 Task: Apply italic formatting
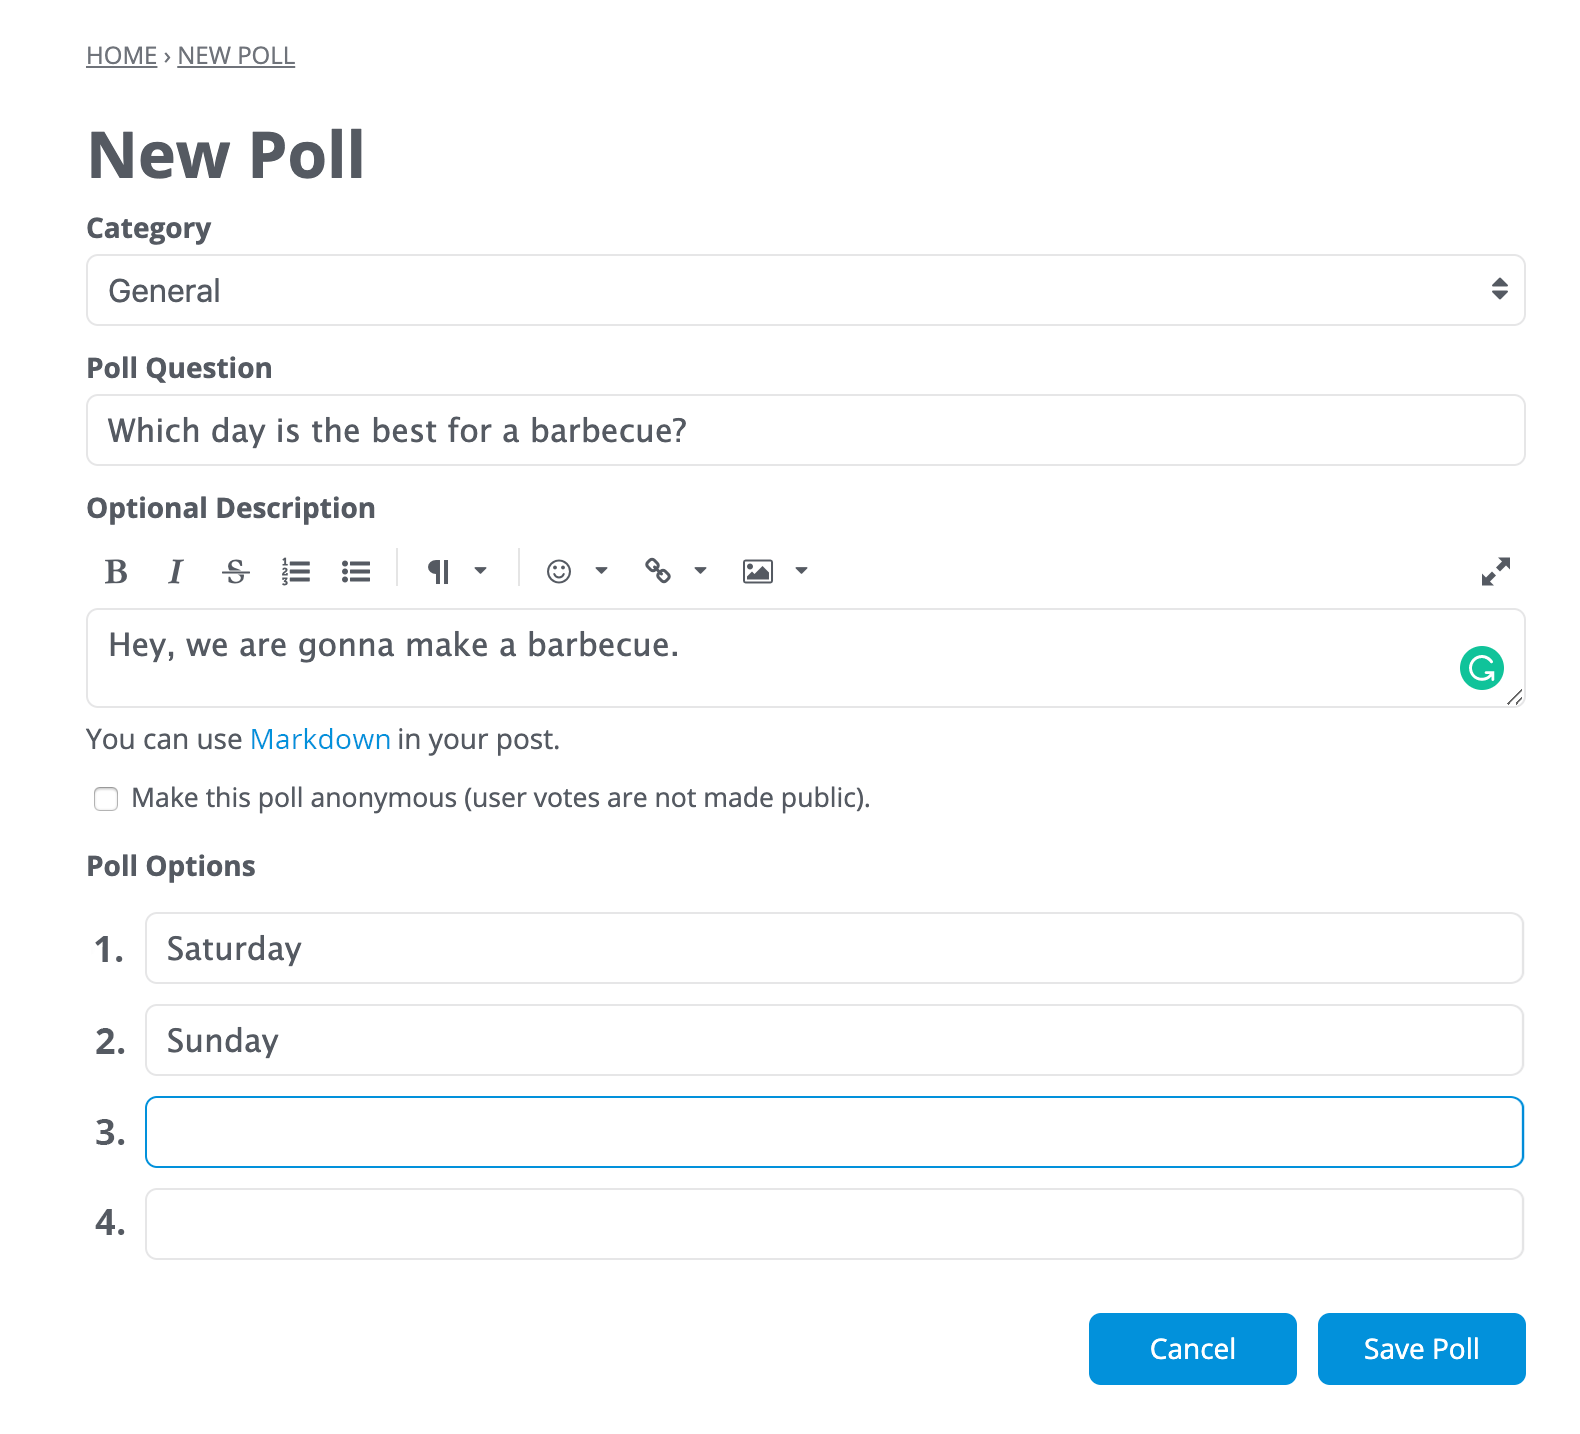(x=175, y=571)
